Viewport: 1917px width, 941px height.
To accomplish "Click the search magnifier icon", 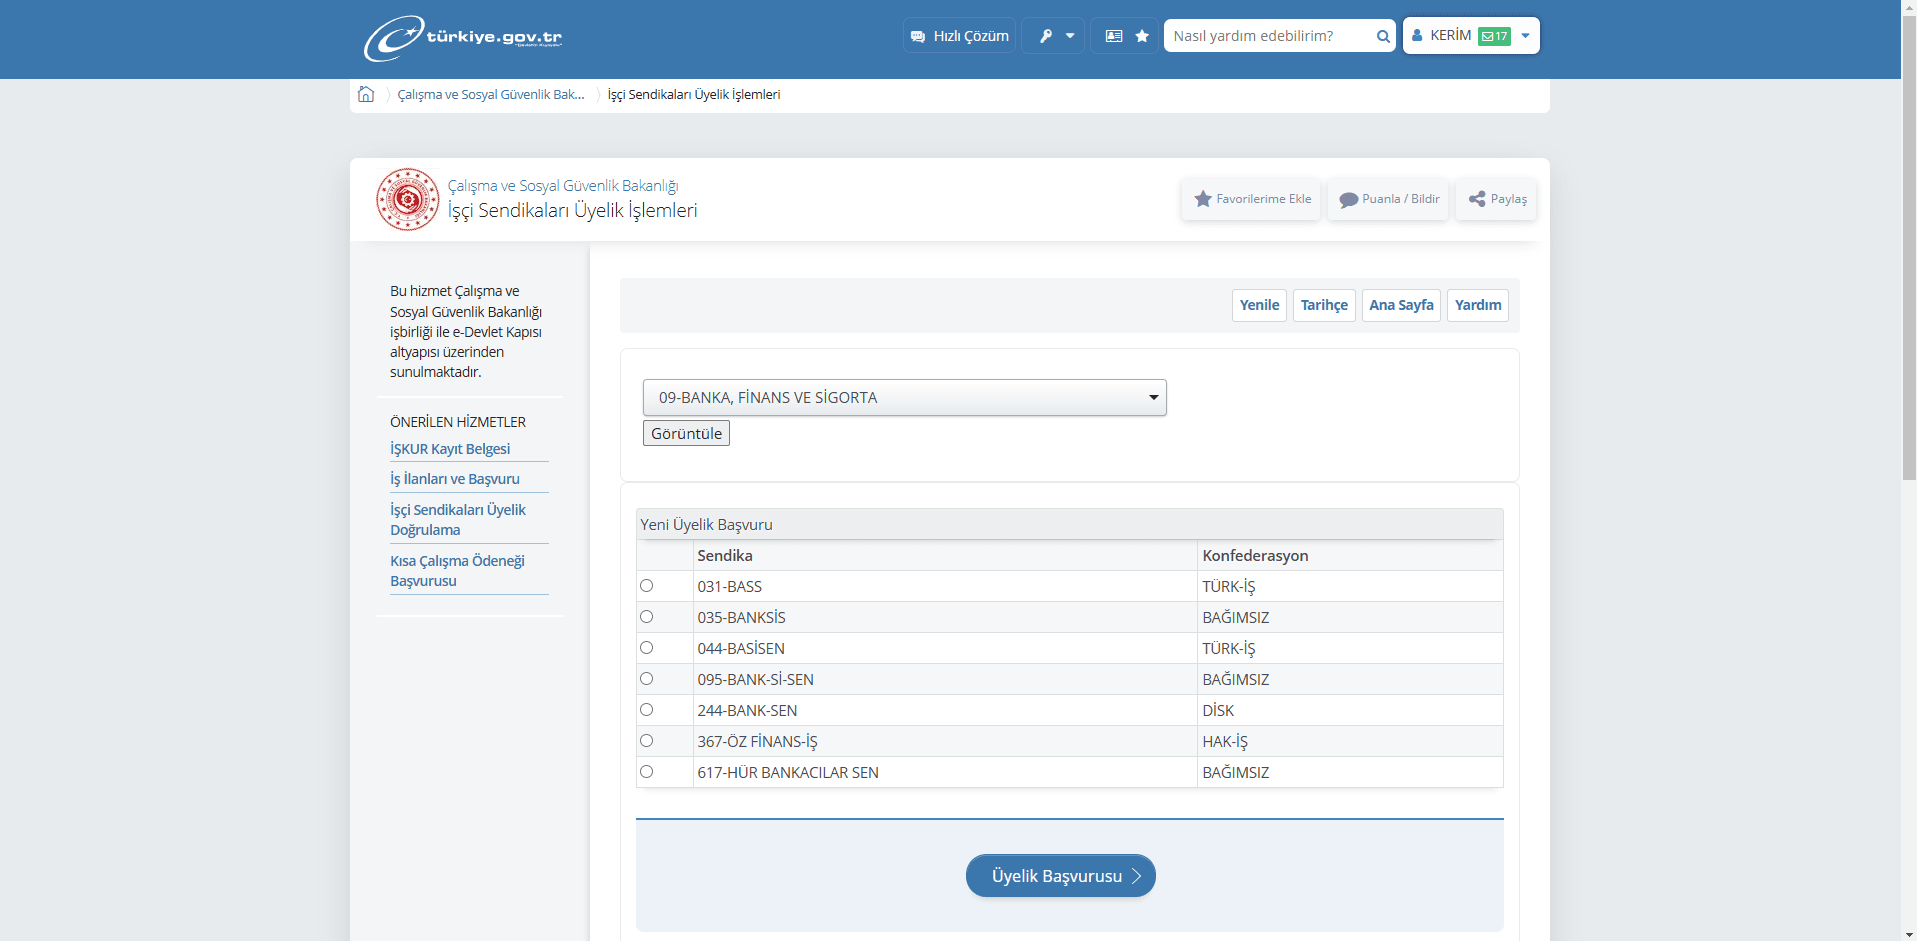I will [1383, 36].
